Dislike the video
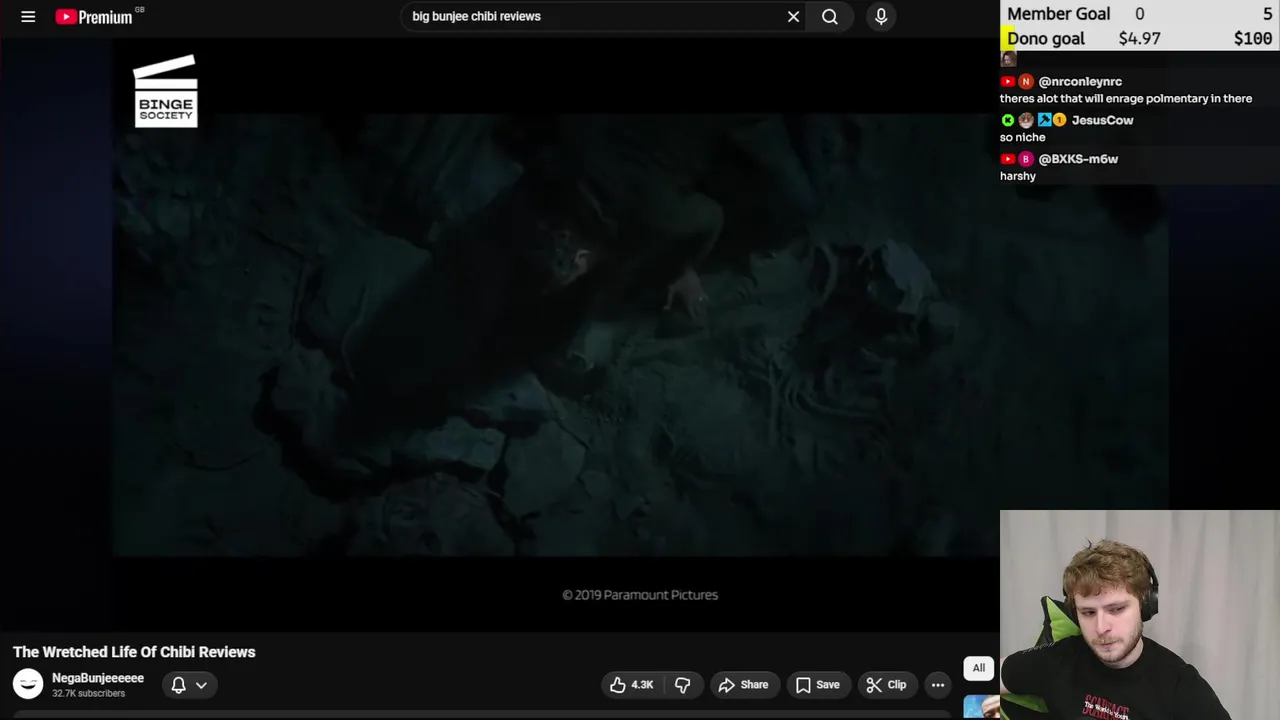The width and height of the screenshot is (1280, 720). coord(683,685)
